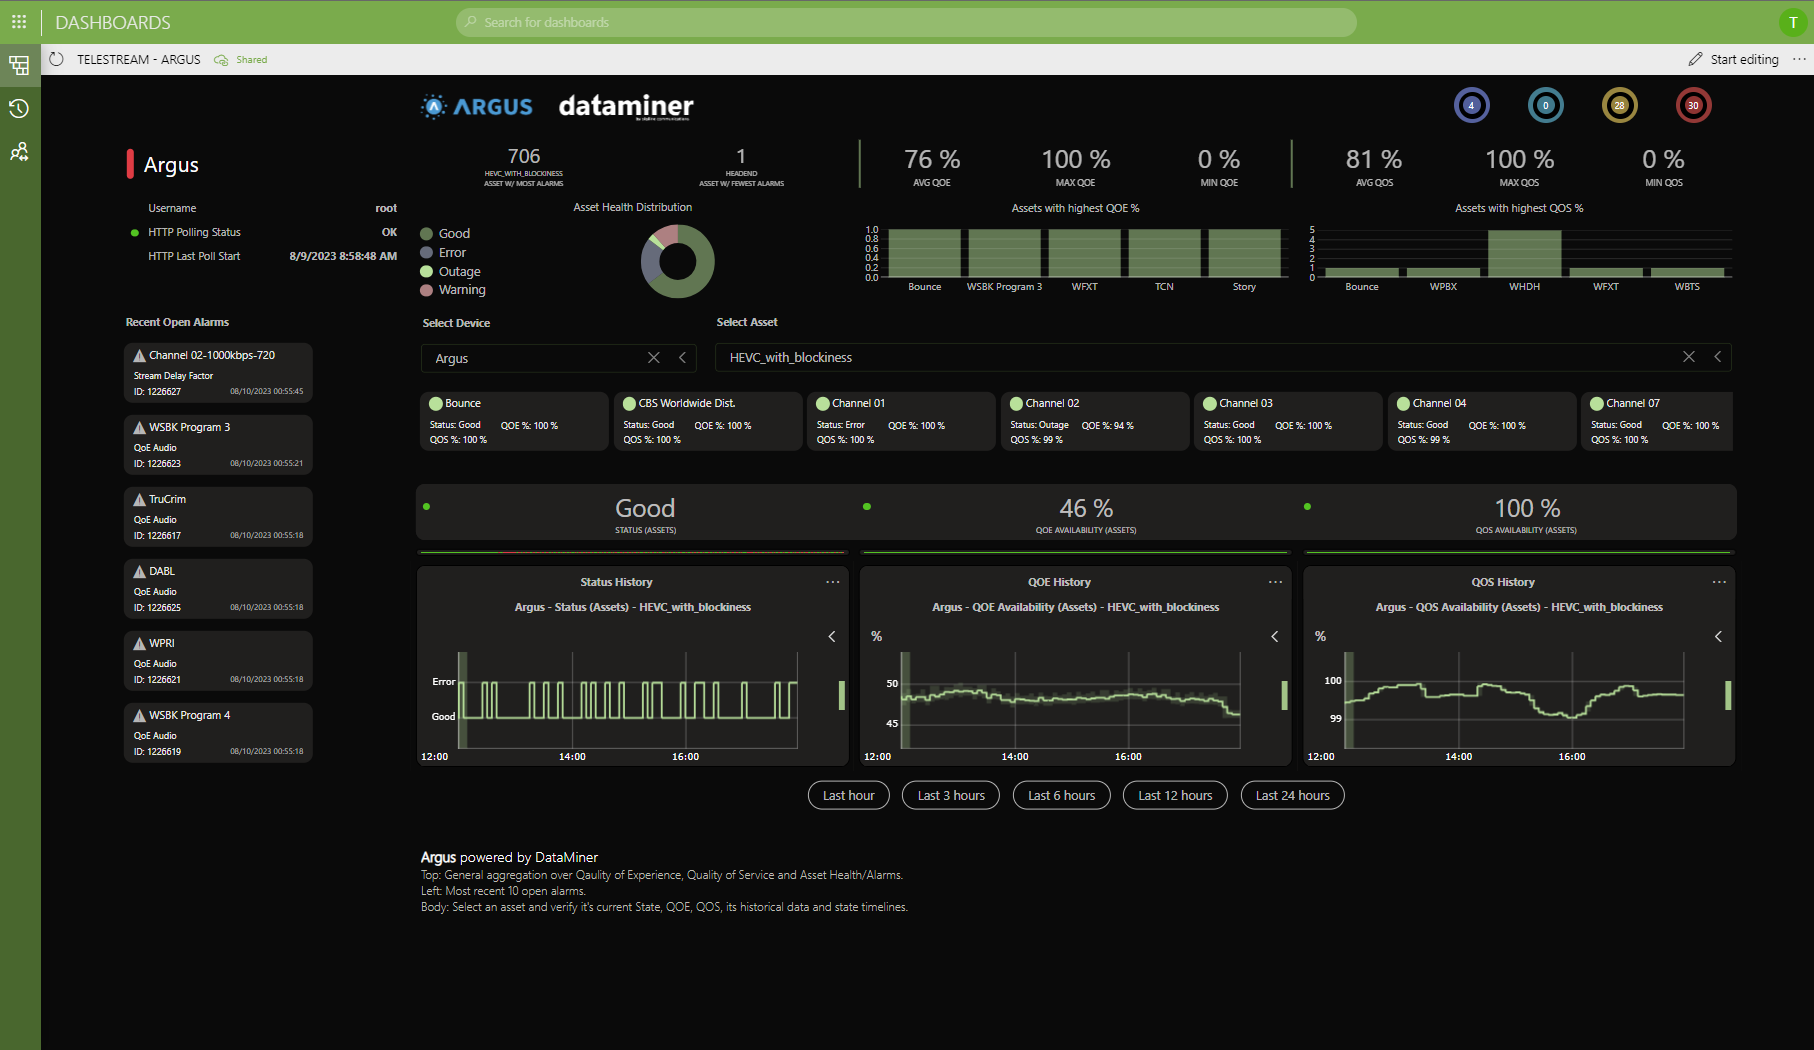This screenshot has width=1814, height=1050.
Task: Expand the QOS History legend chevron
Action: click(1719, 636)
